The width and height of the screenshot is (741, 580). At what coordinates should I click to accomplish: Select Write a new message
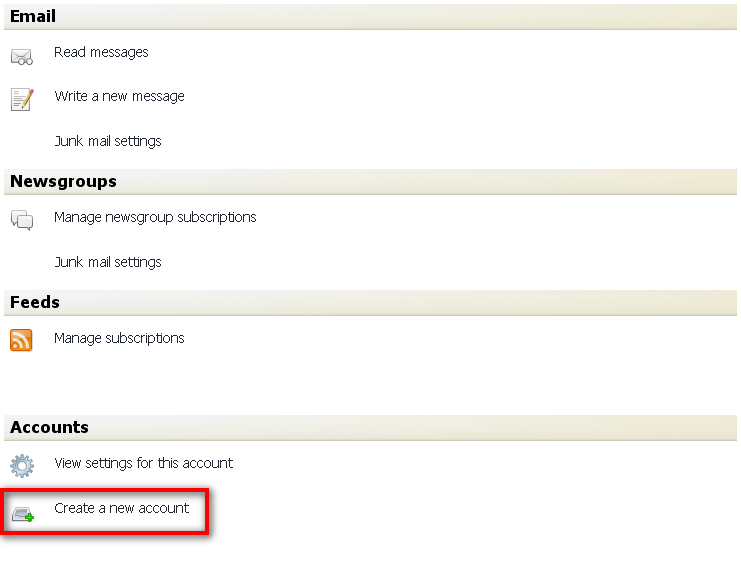pyautogui.click(x=119, y=97)
